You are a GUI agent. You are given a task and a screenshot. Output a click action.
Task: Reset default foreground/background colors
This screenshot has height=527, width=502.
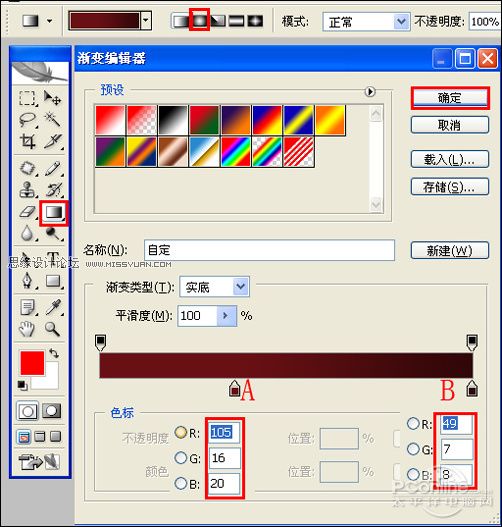[23, 385]
